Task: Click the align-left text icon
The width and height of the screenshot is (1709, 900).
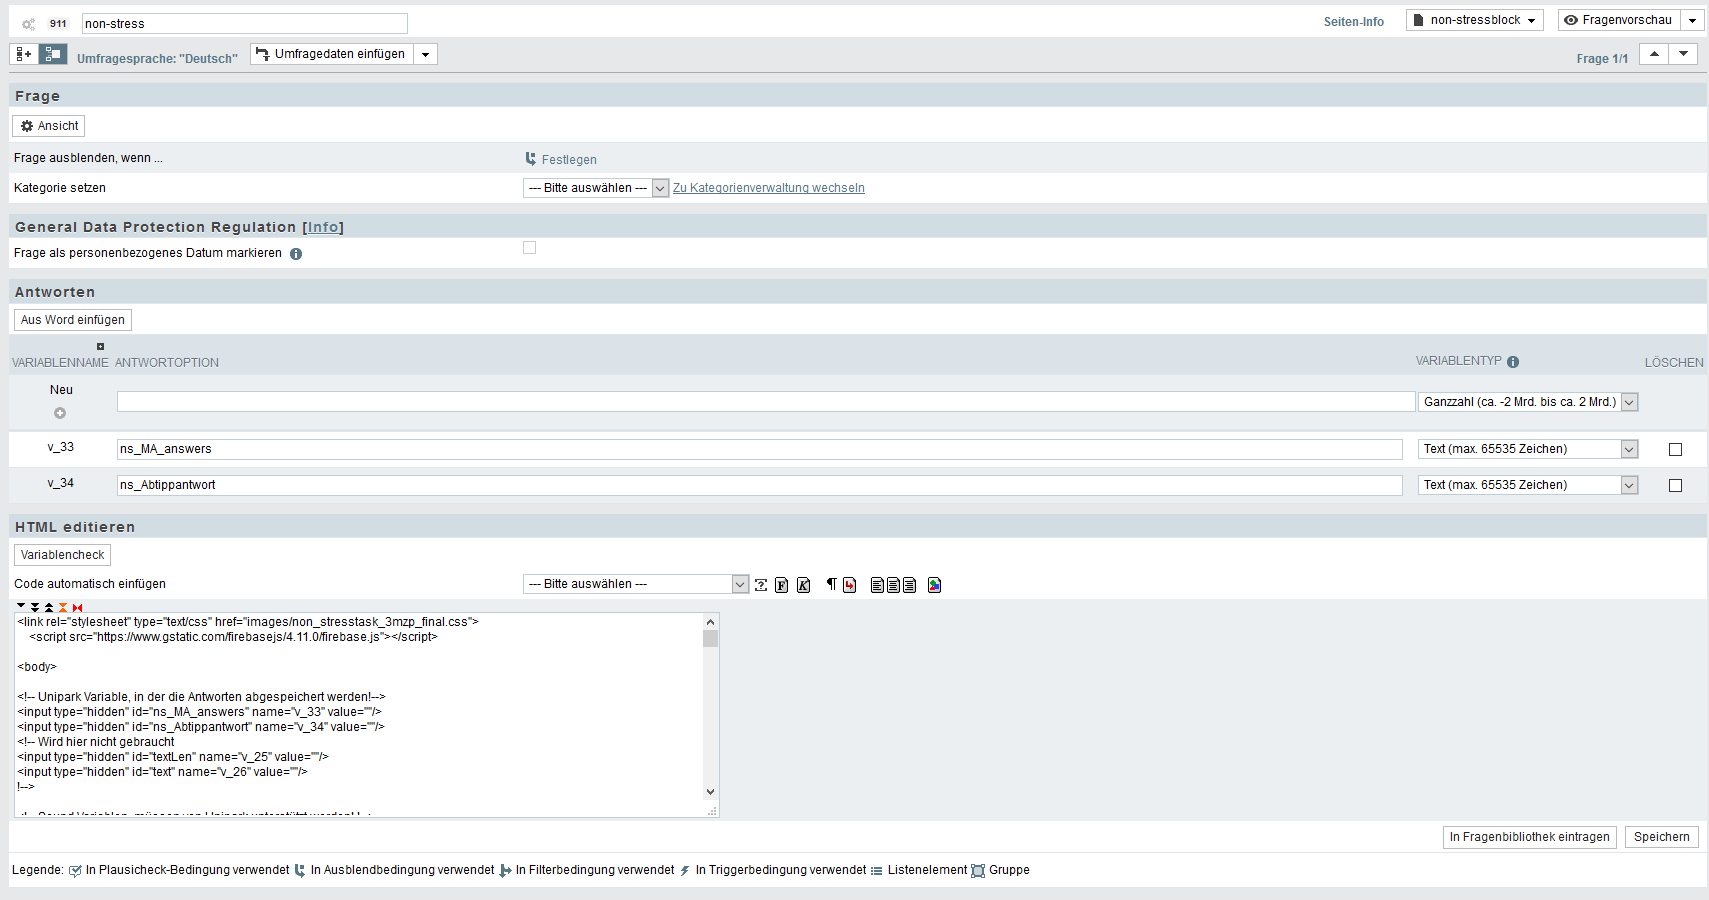Action: tap(877, 585)
